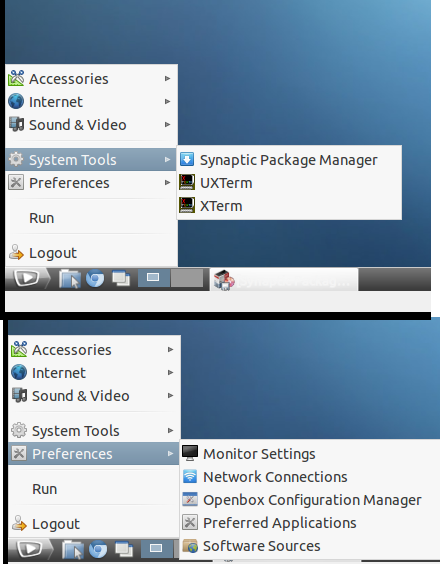Click the Software Sources globe icon
The image size is (440, 564).
coord(190,546)
